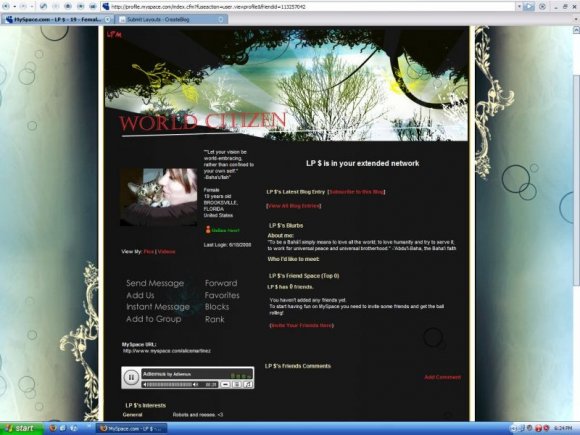Viewport: 580px width, 435px height.
Task: Click the MySpace URL text
Action: [167, 351]
